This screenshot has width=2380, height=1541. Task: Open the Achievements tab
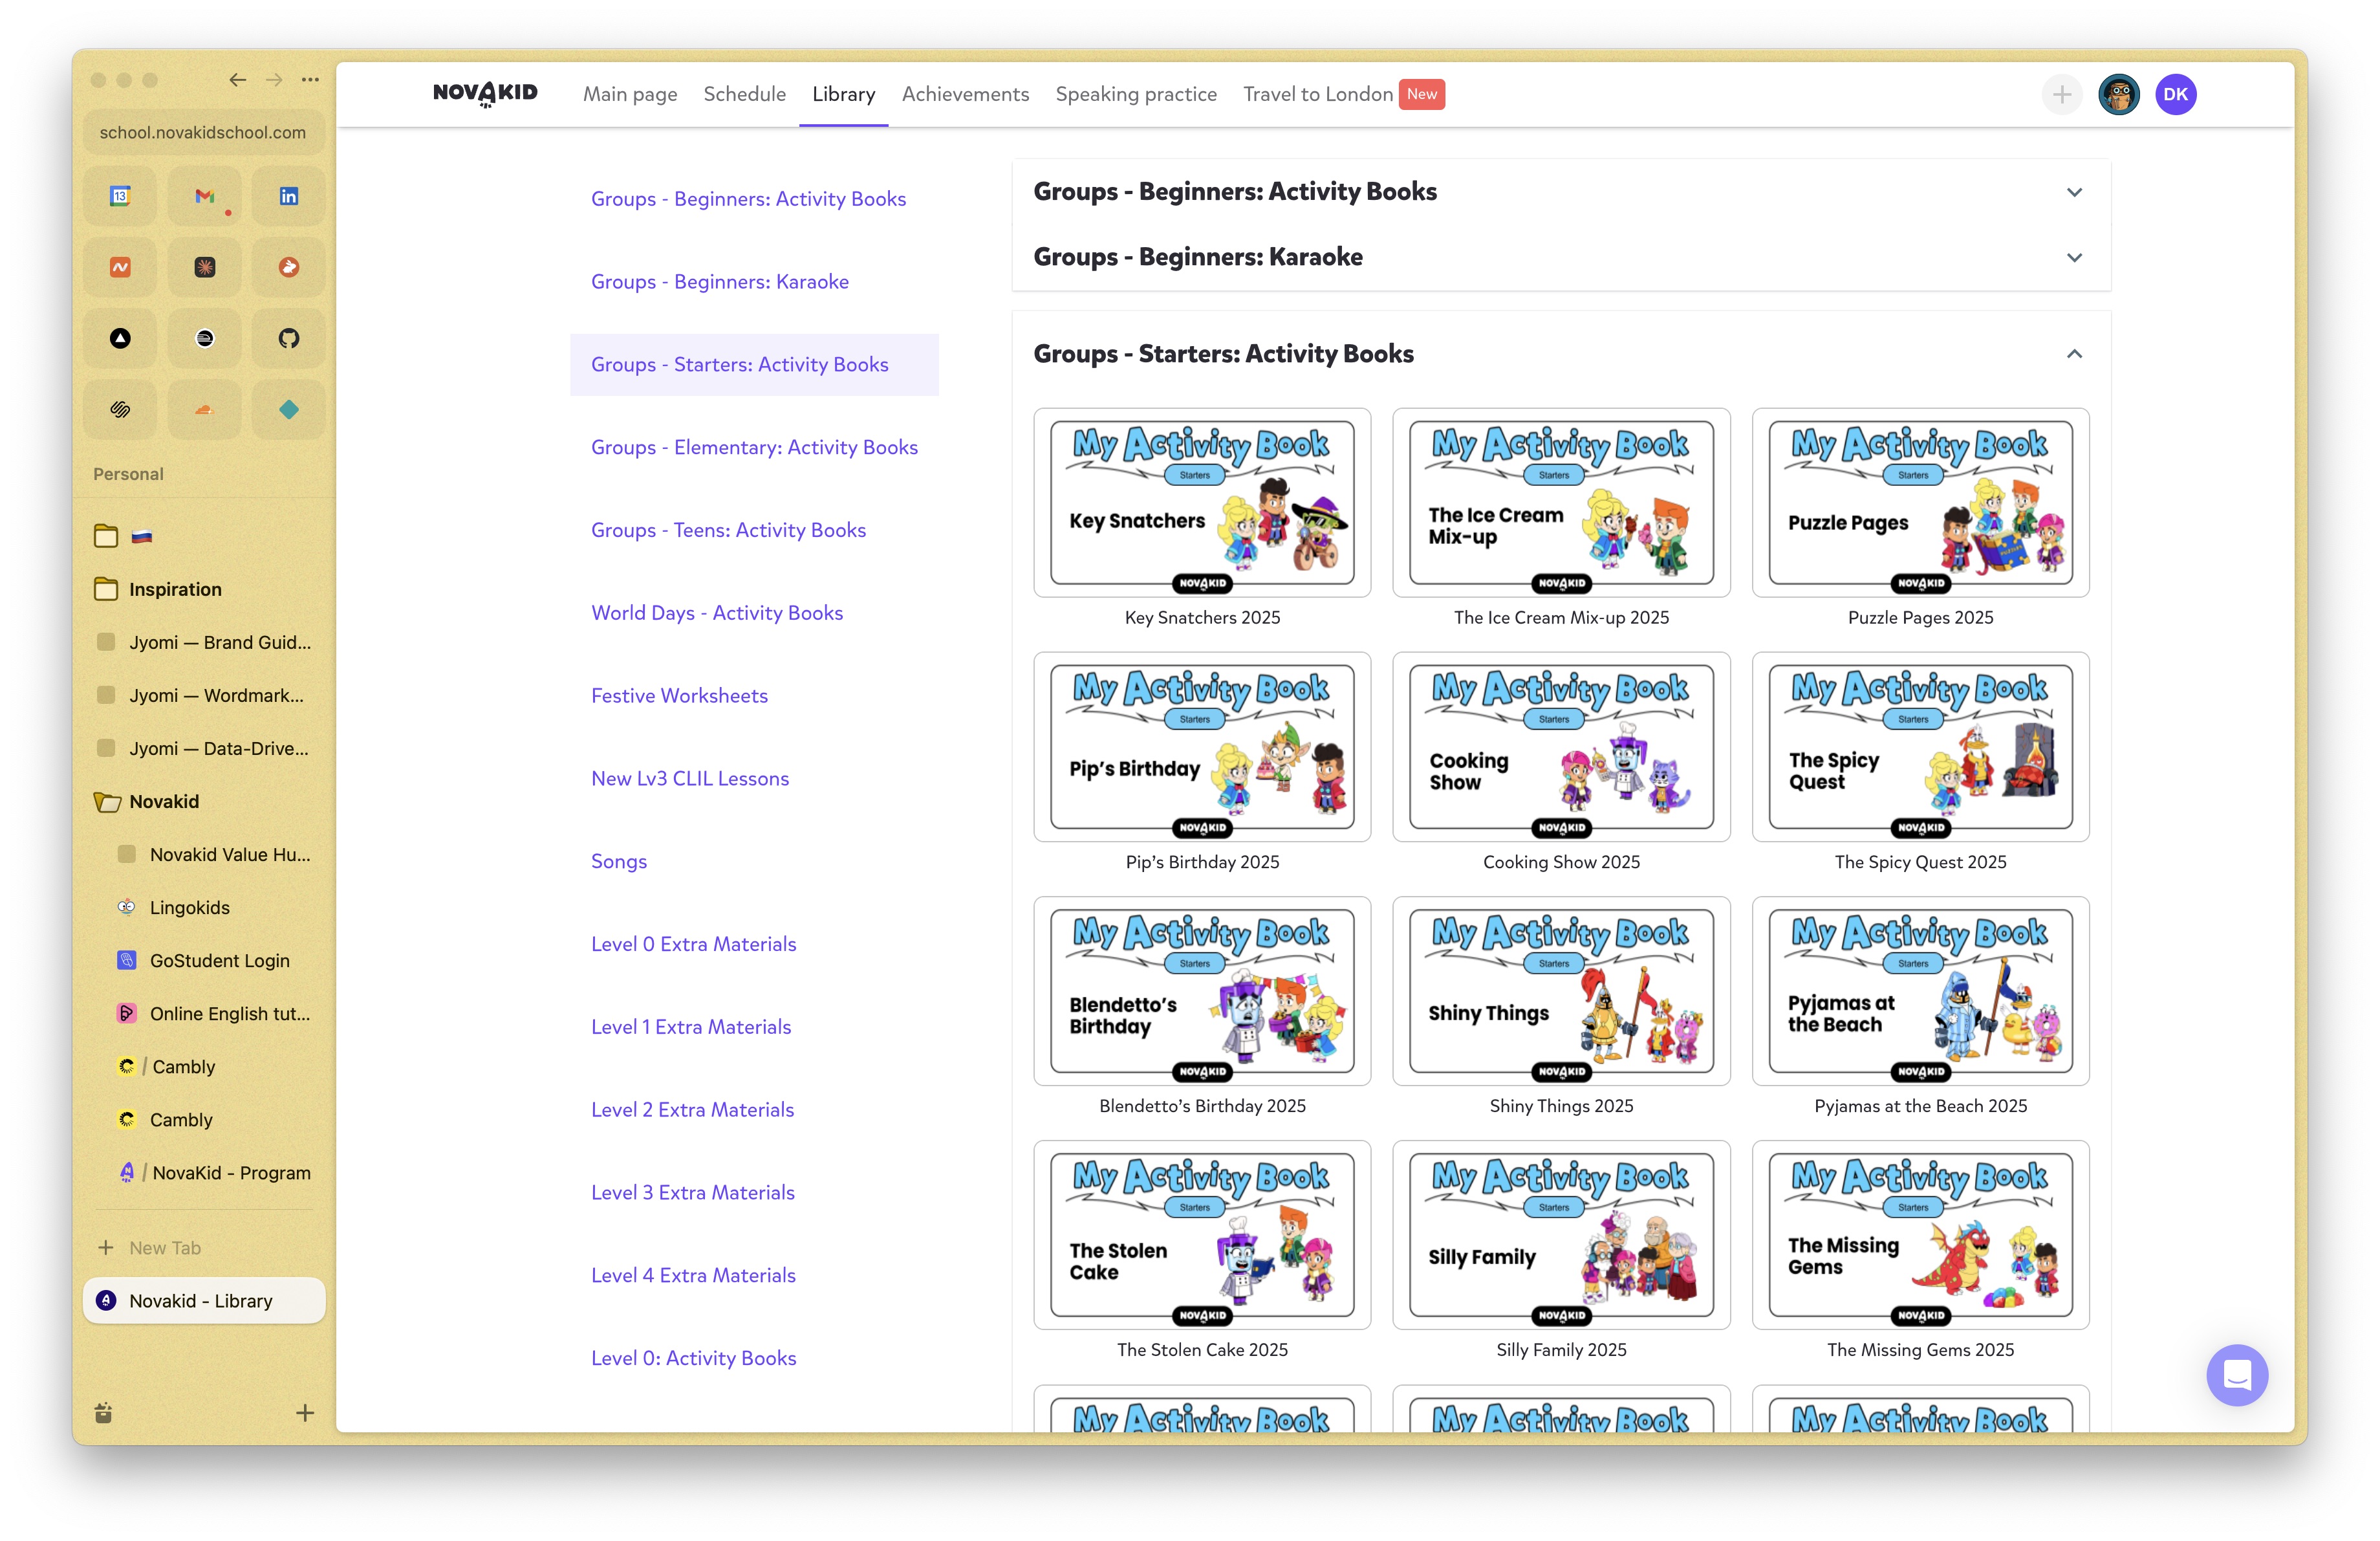(965, 94)
